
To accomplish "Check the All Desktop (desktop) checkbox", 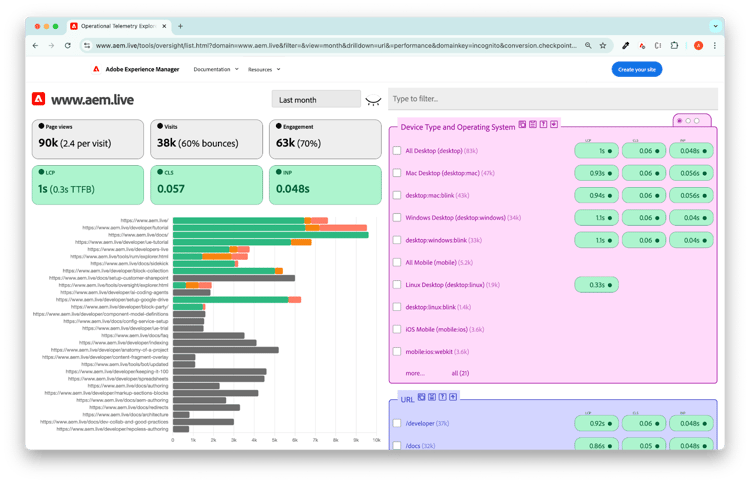I will tap(397, 151).
